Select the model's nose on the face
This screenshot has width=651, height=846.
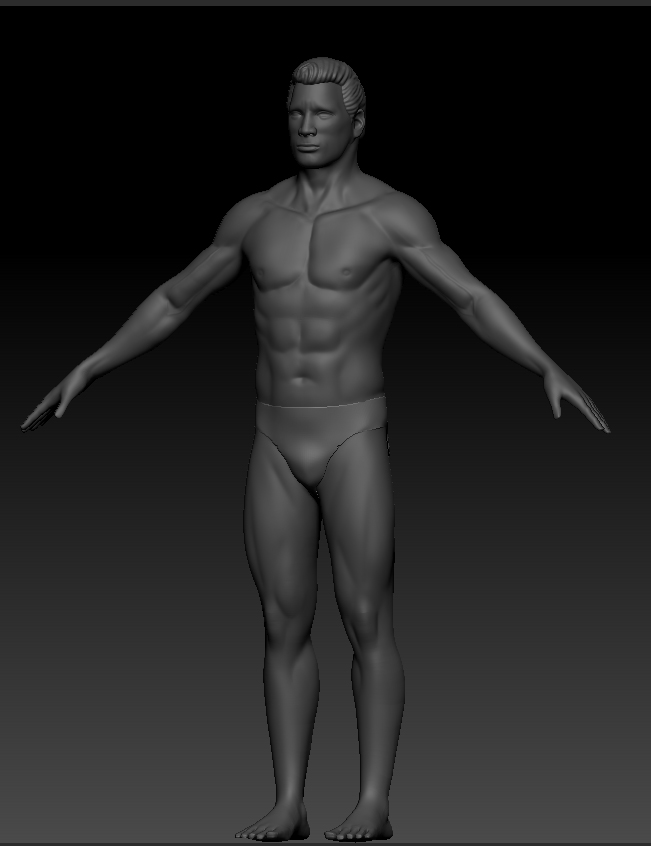[x=307, y=127]
